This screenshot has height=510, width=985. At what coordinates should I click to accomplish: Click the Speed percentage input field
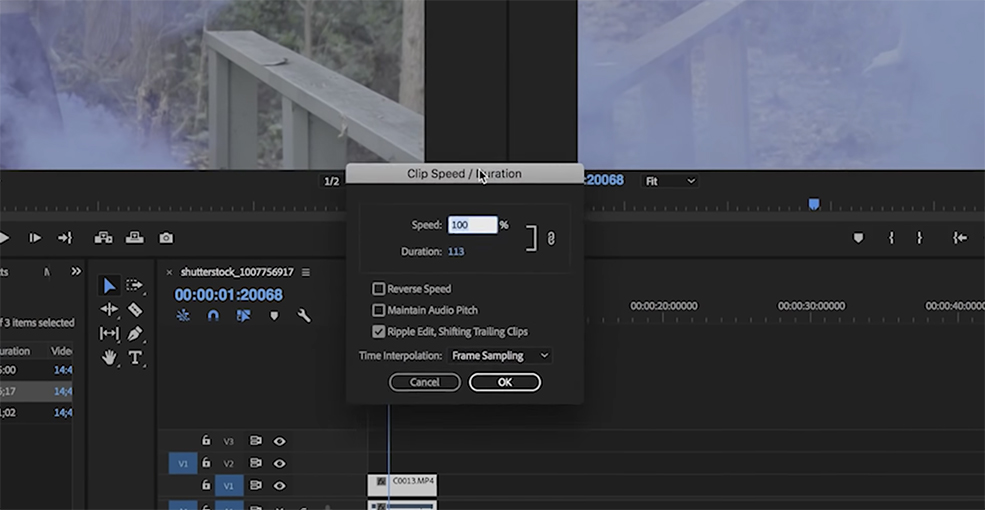[x=472, y=225]
